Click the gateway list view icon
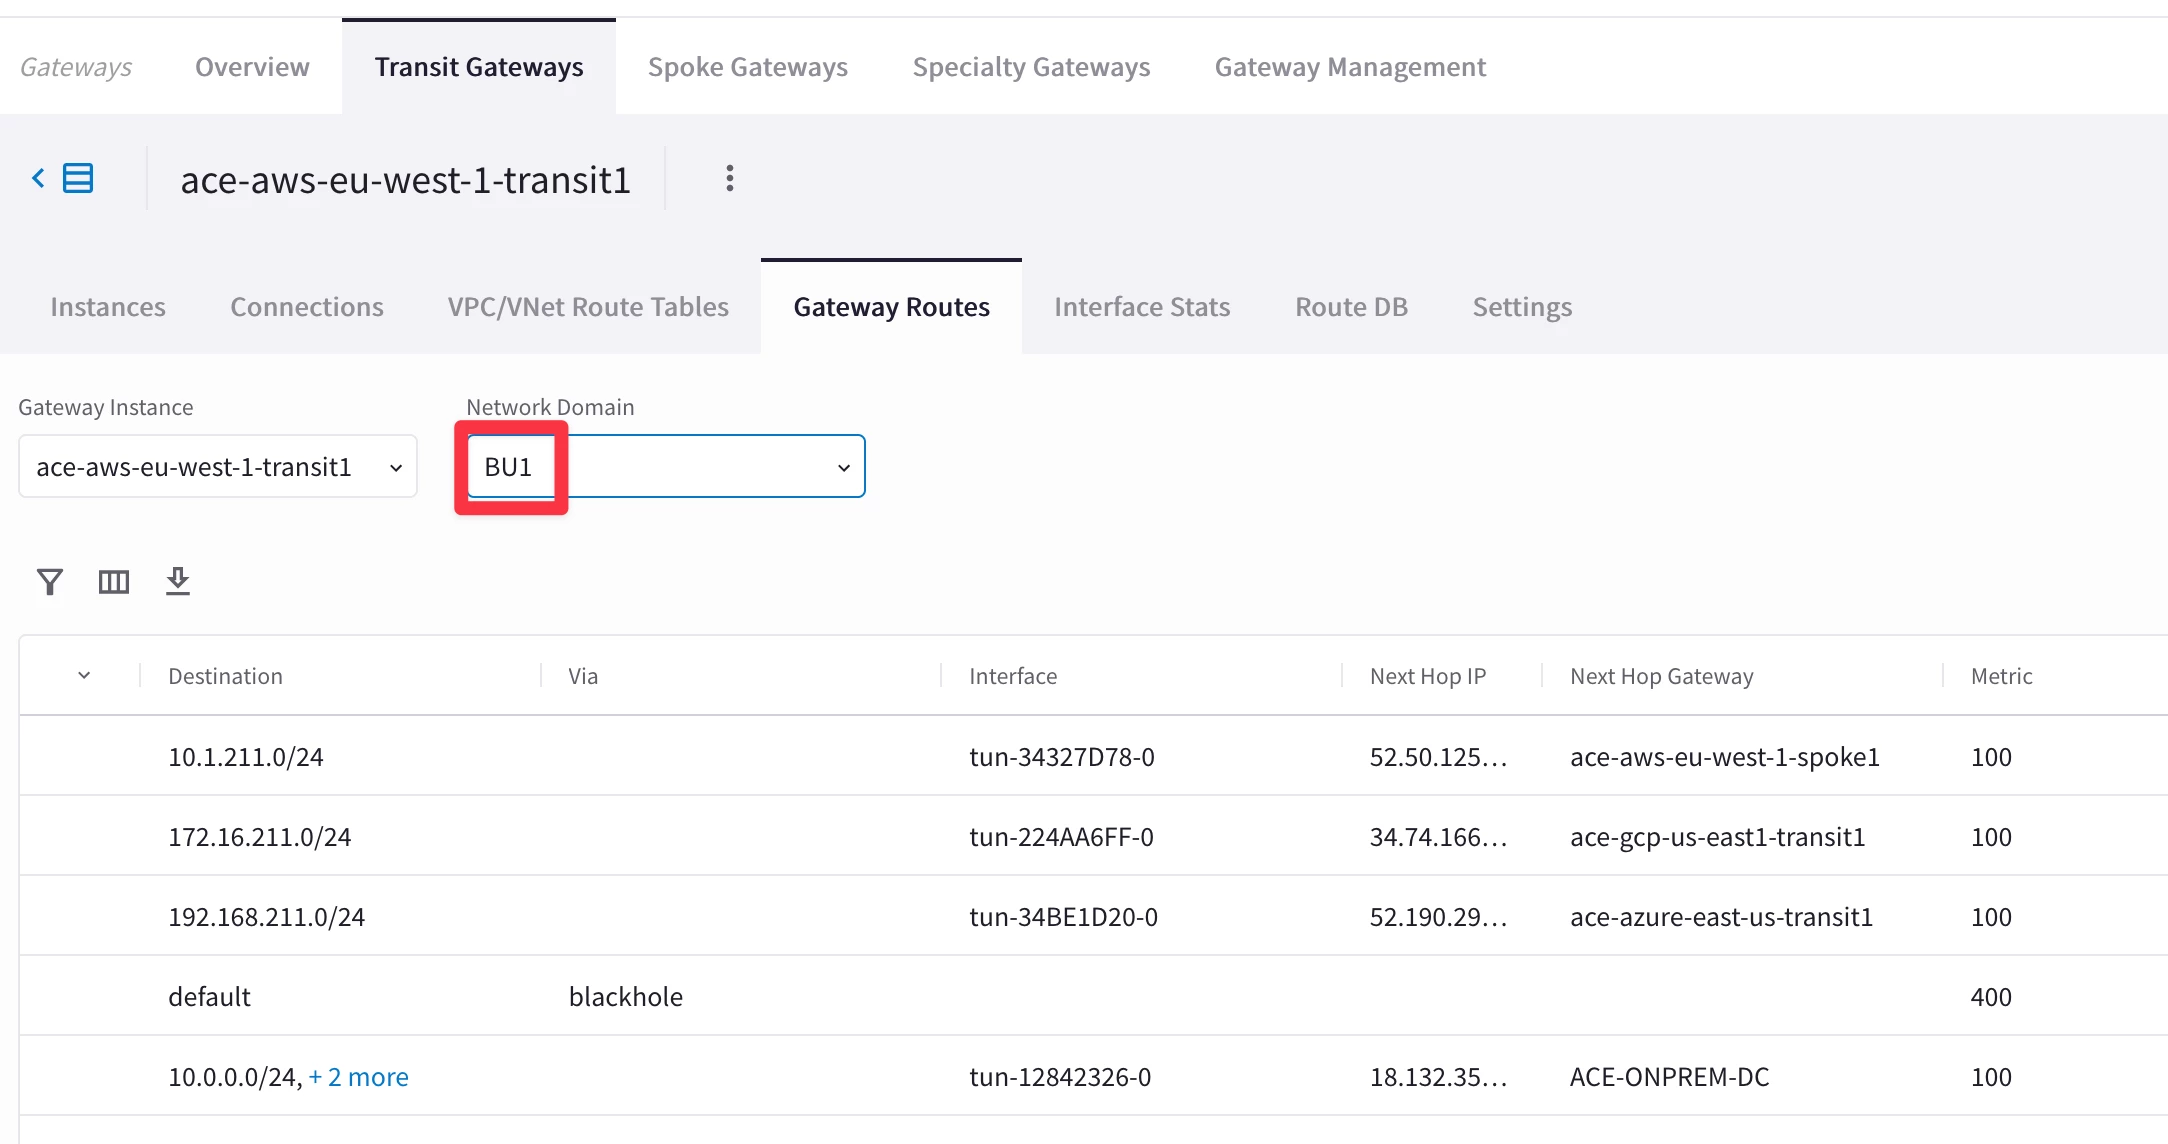The image size is (2168, 1144). 78,179
